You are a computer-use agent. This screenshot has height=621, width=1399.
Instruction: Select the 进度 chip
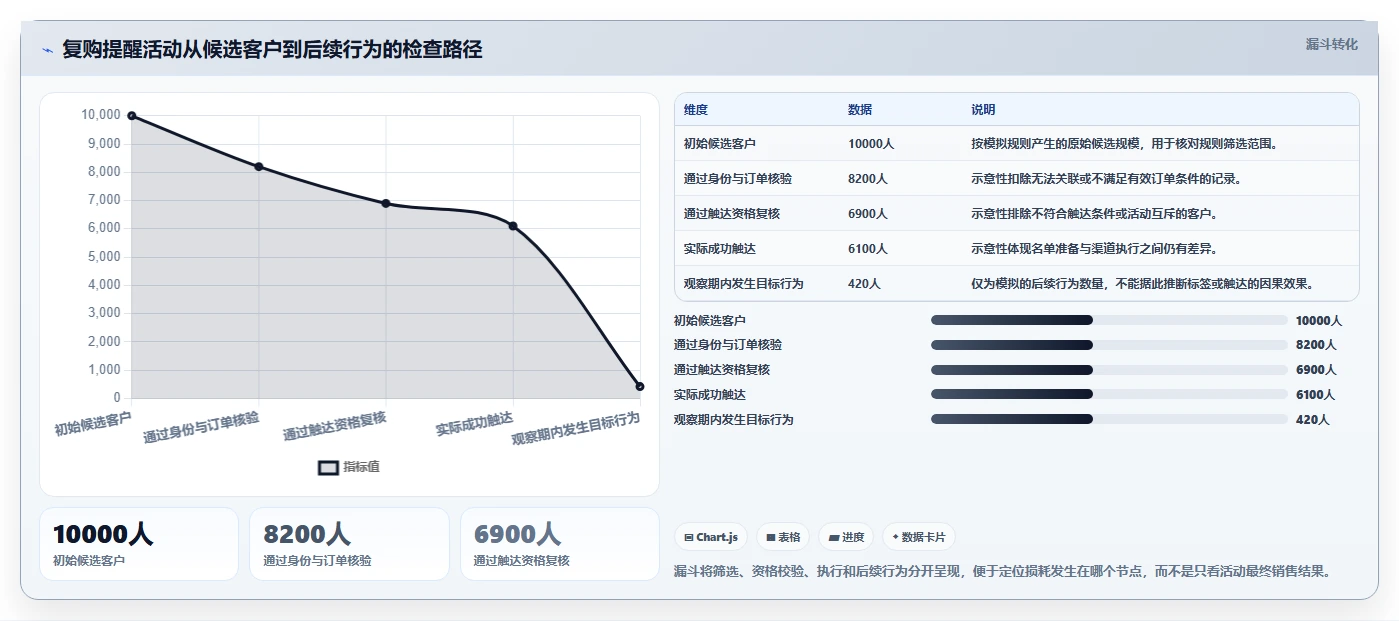click(846, 537)
